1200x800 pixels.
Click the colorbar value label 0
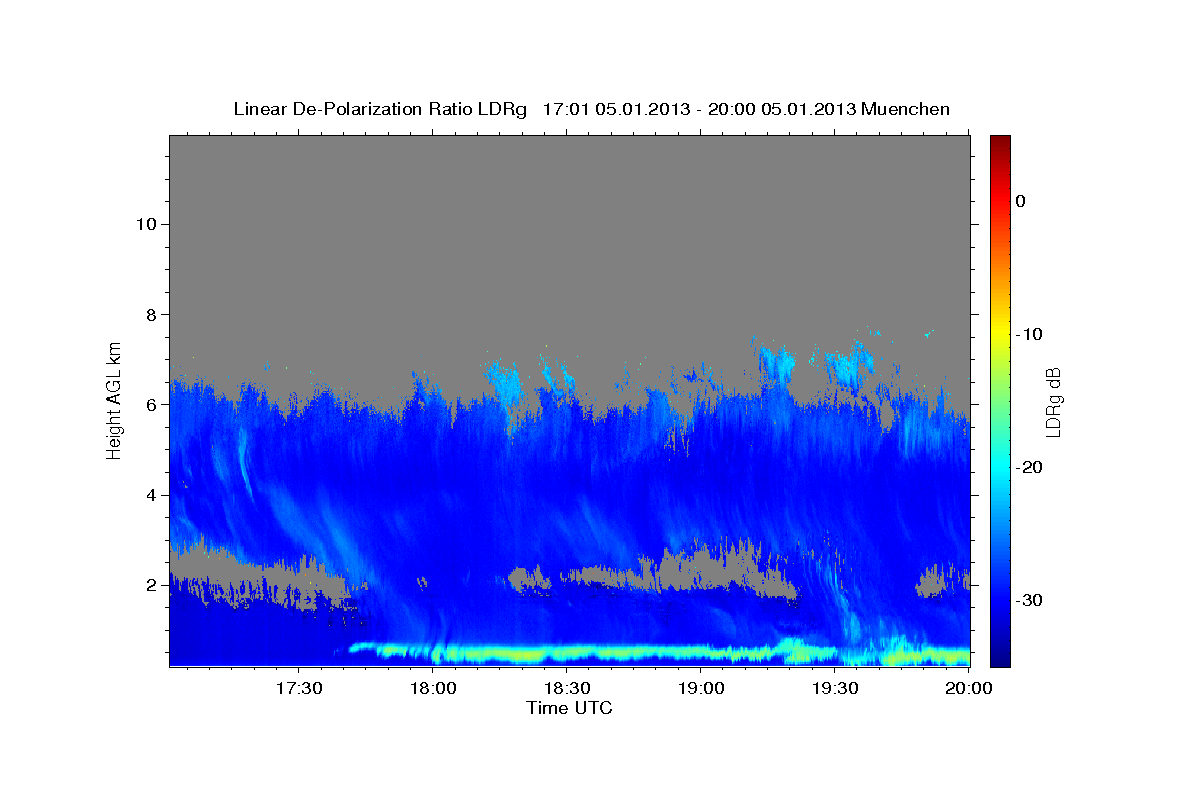(1020, 201)
